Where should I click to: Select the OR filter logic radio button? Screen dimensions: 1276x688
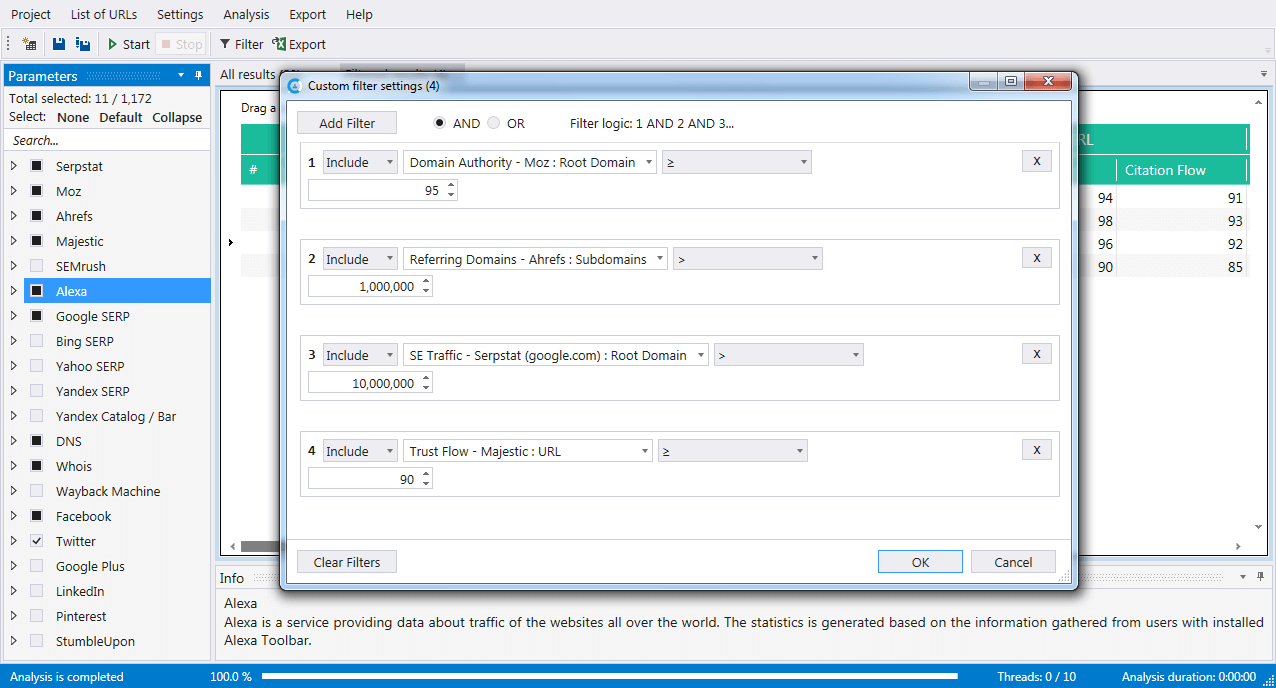[494, 123]
